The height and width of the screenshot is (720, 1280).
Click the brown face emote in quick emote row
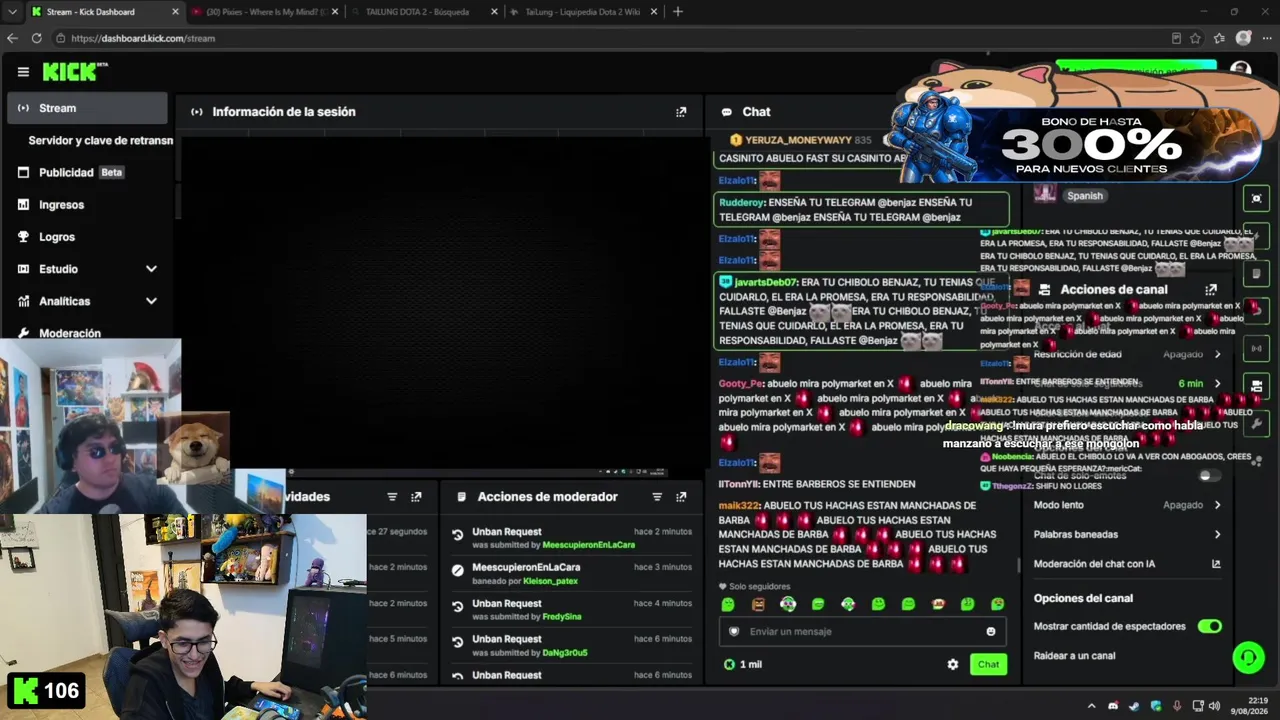pos(758,604)
